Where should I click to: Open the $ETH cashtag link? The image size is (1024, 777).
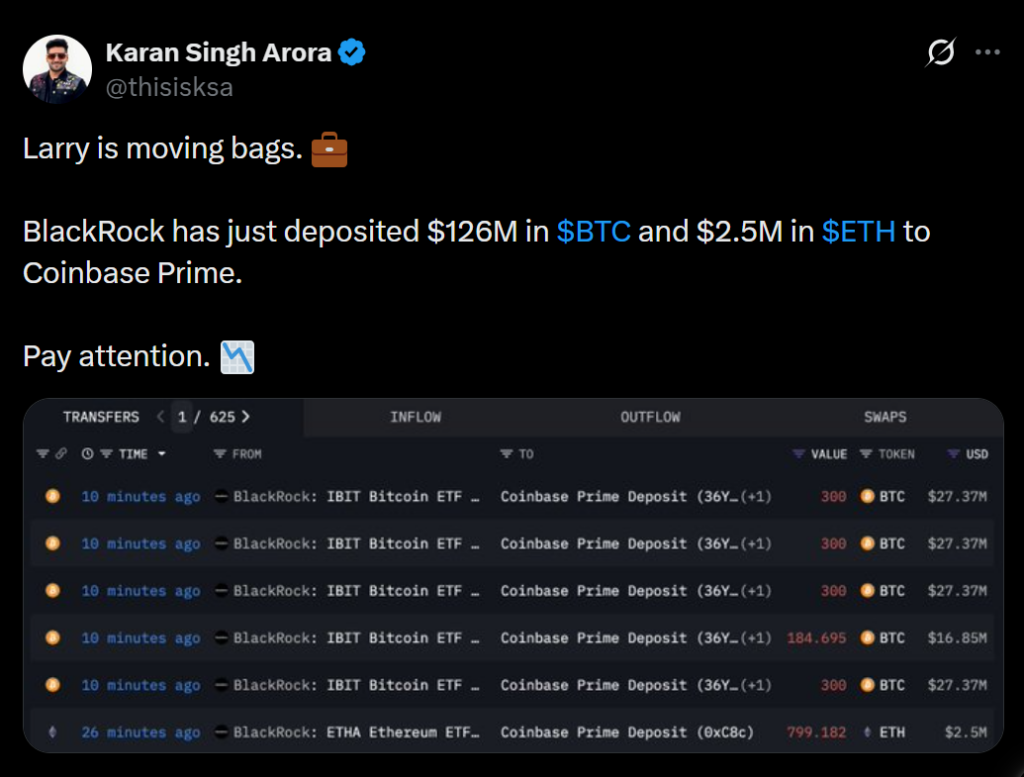pyautogui.click(x=858, y=232)
